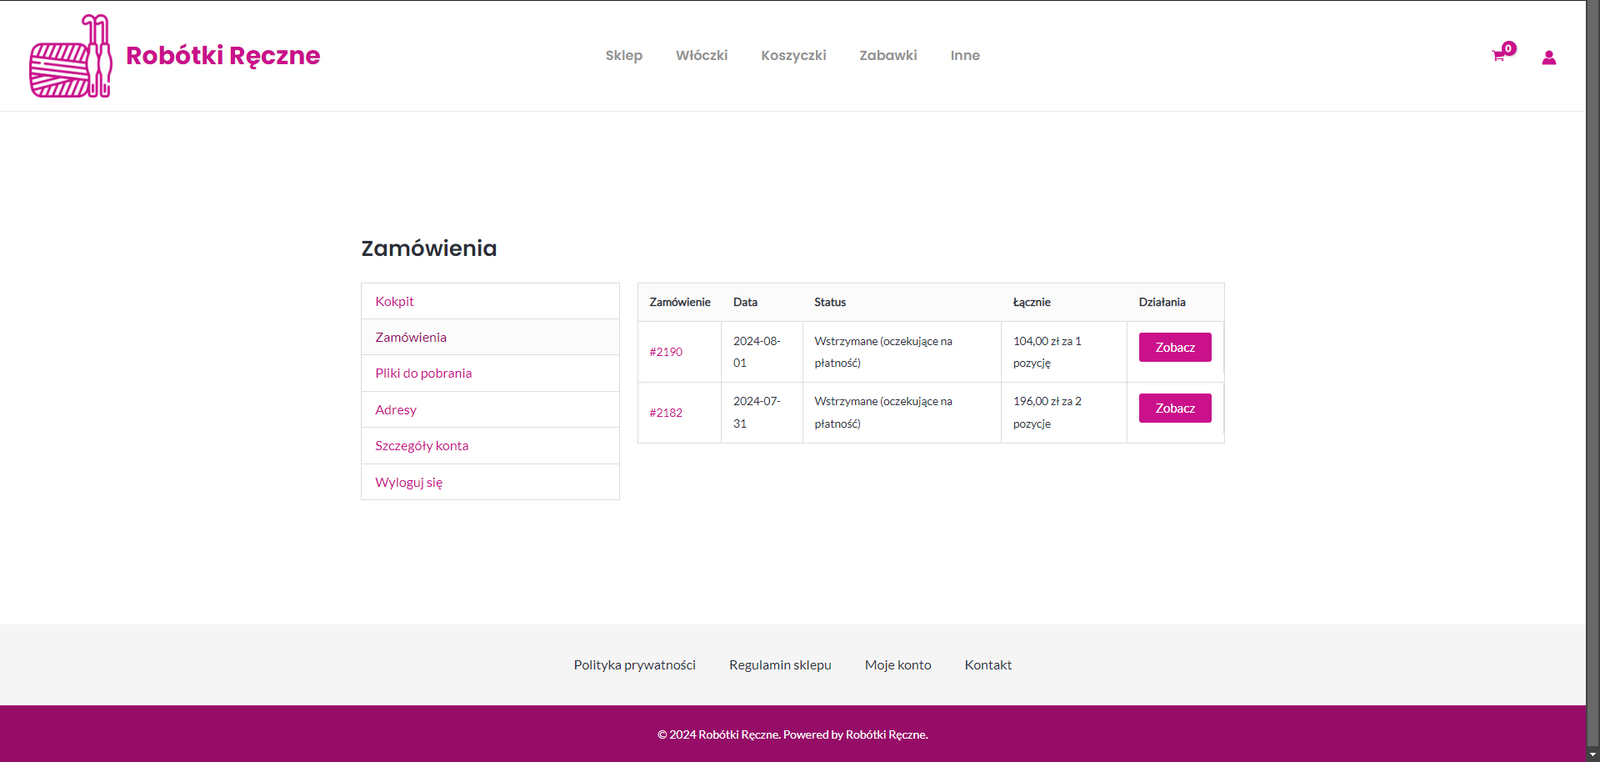Open Polityka prywatności footer link

click(634, 665)
